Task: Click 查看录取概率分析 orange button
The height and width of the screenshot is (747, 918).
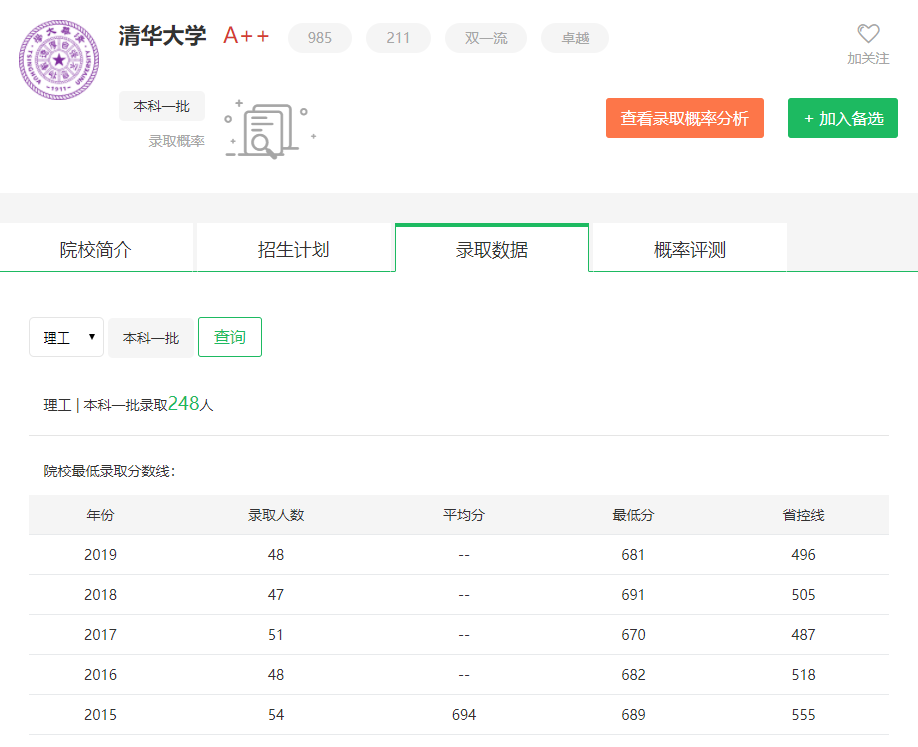Action: [685, 118]
